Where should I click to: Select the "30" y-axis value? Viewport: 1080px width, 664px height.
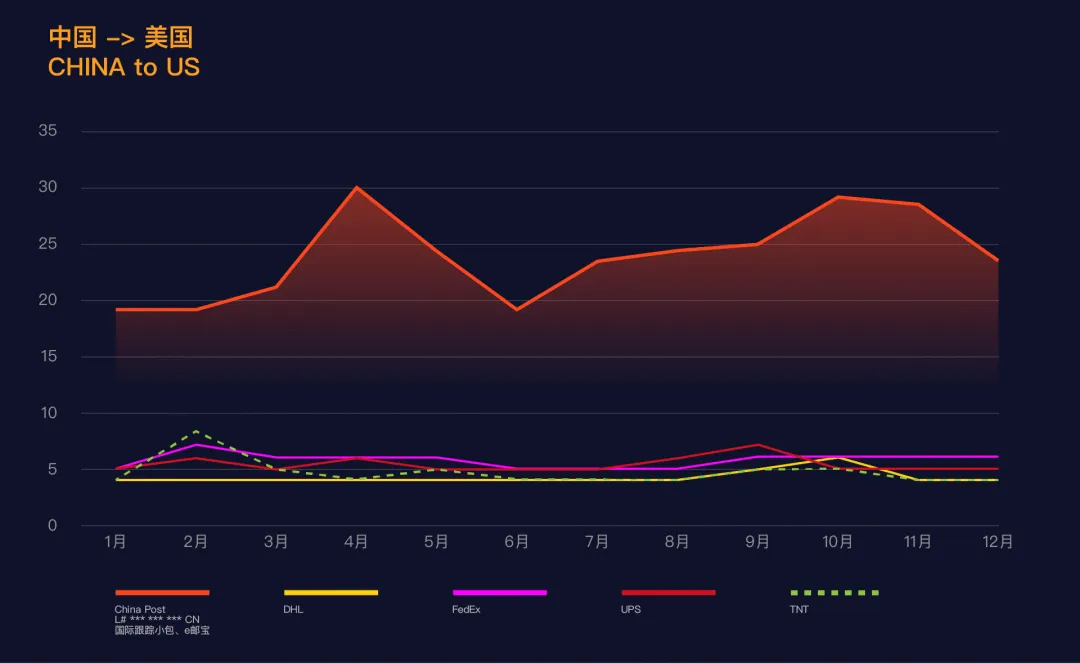pyautogui.click(x=48, y=187)
